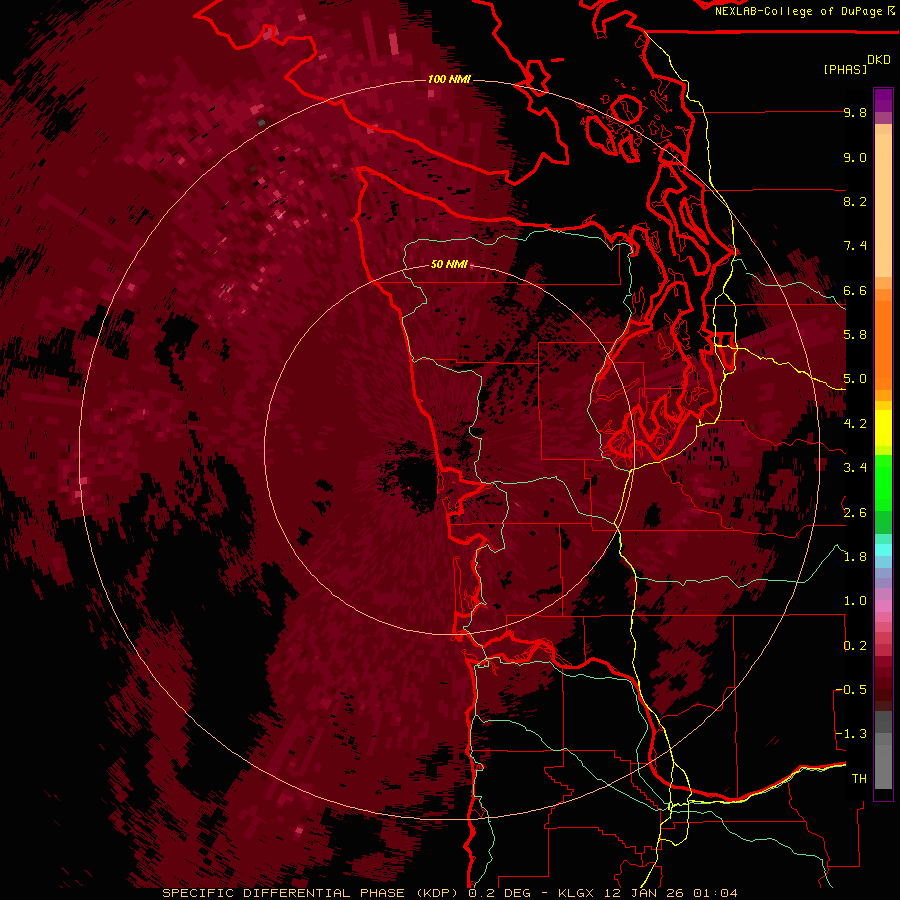The width and height of the screenshot is (900, 900).
Task: Pick the orange band of color scale
Action: [x=883, y=344]
